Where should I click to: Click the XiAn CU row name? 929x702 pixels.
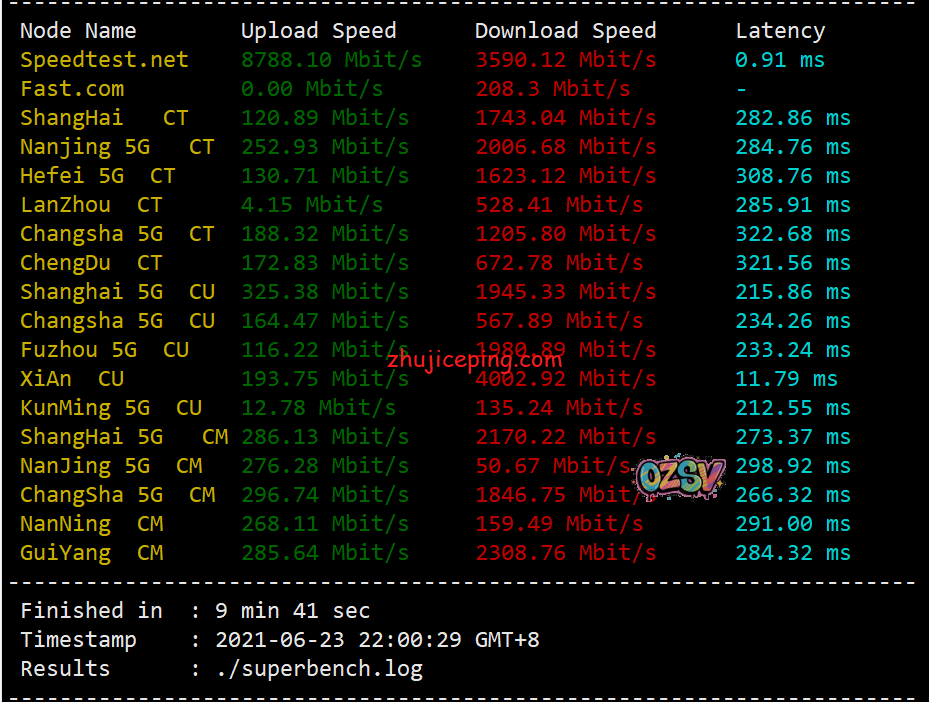pos(72,379)
